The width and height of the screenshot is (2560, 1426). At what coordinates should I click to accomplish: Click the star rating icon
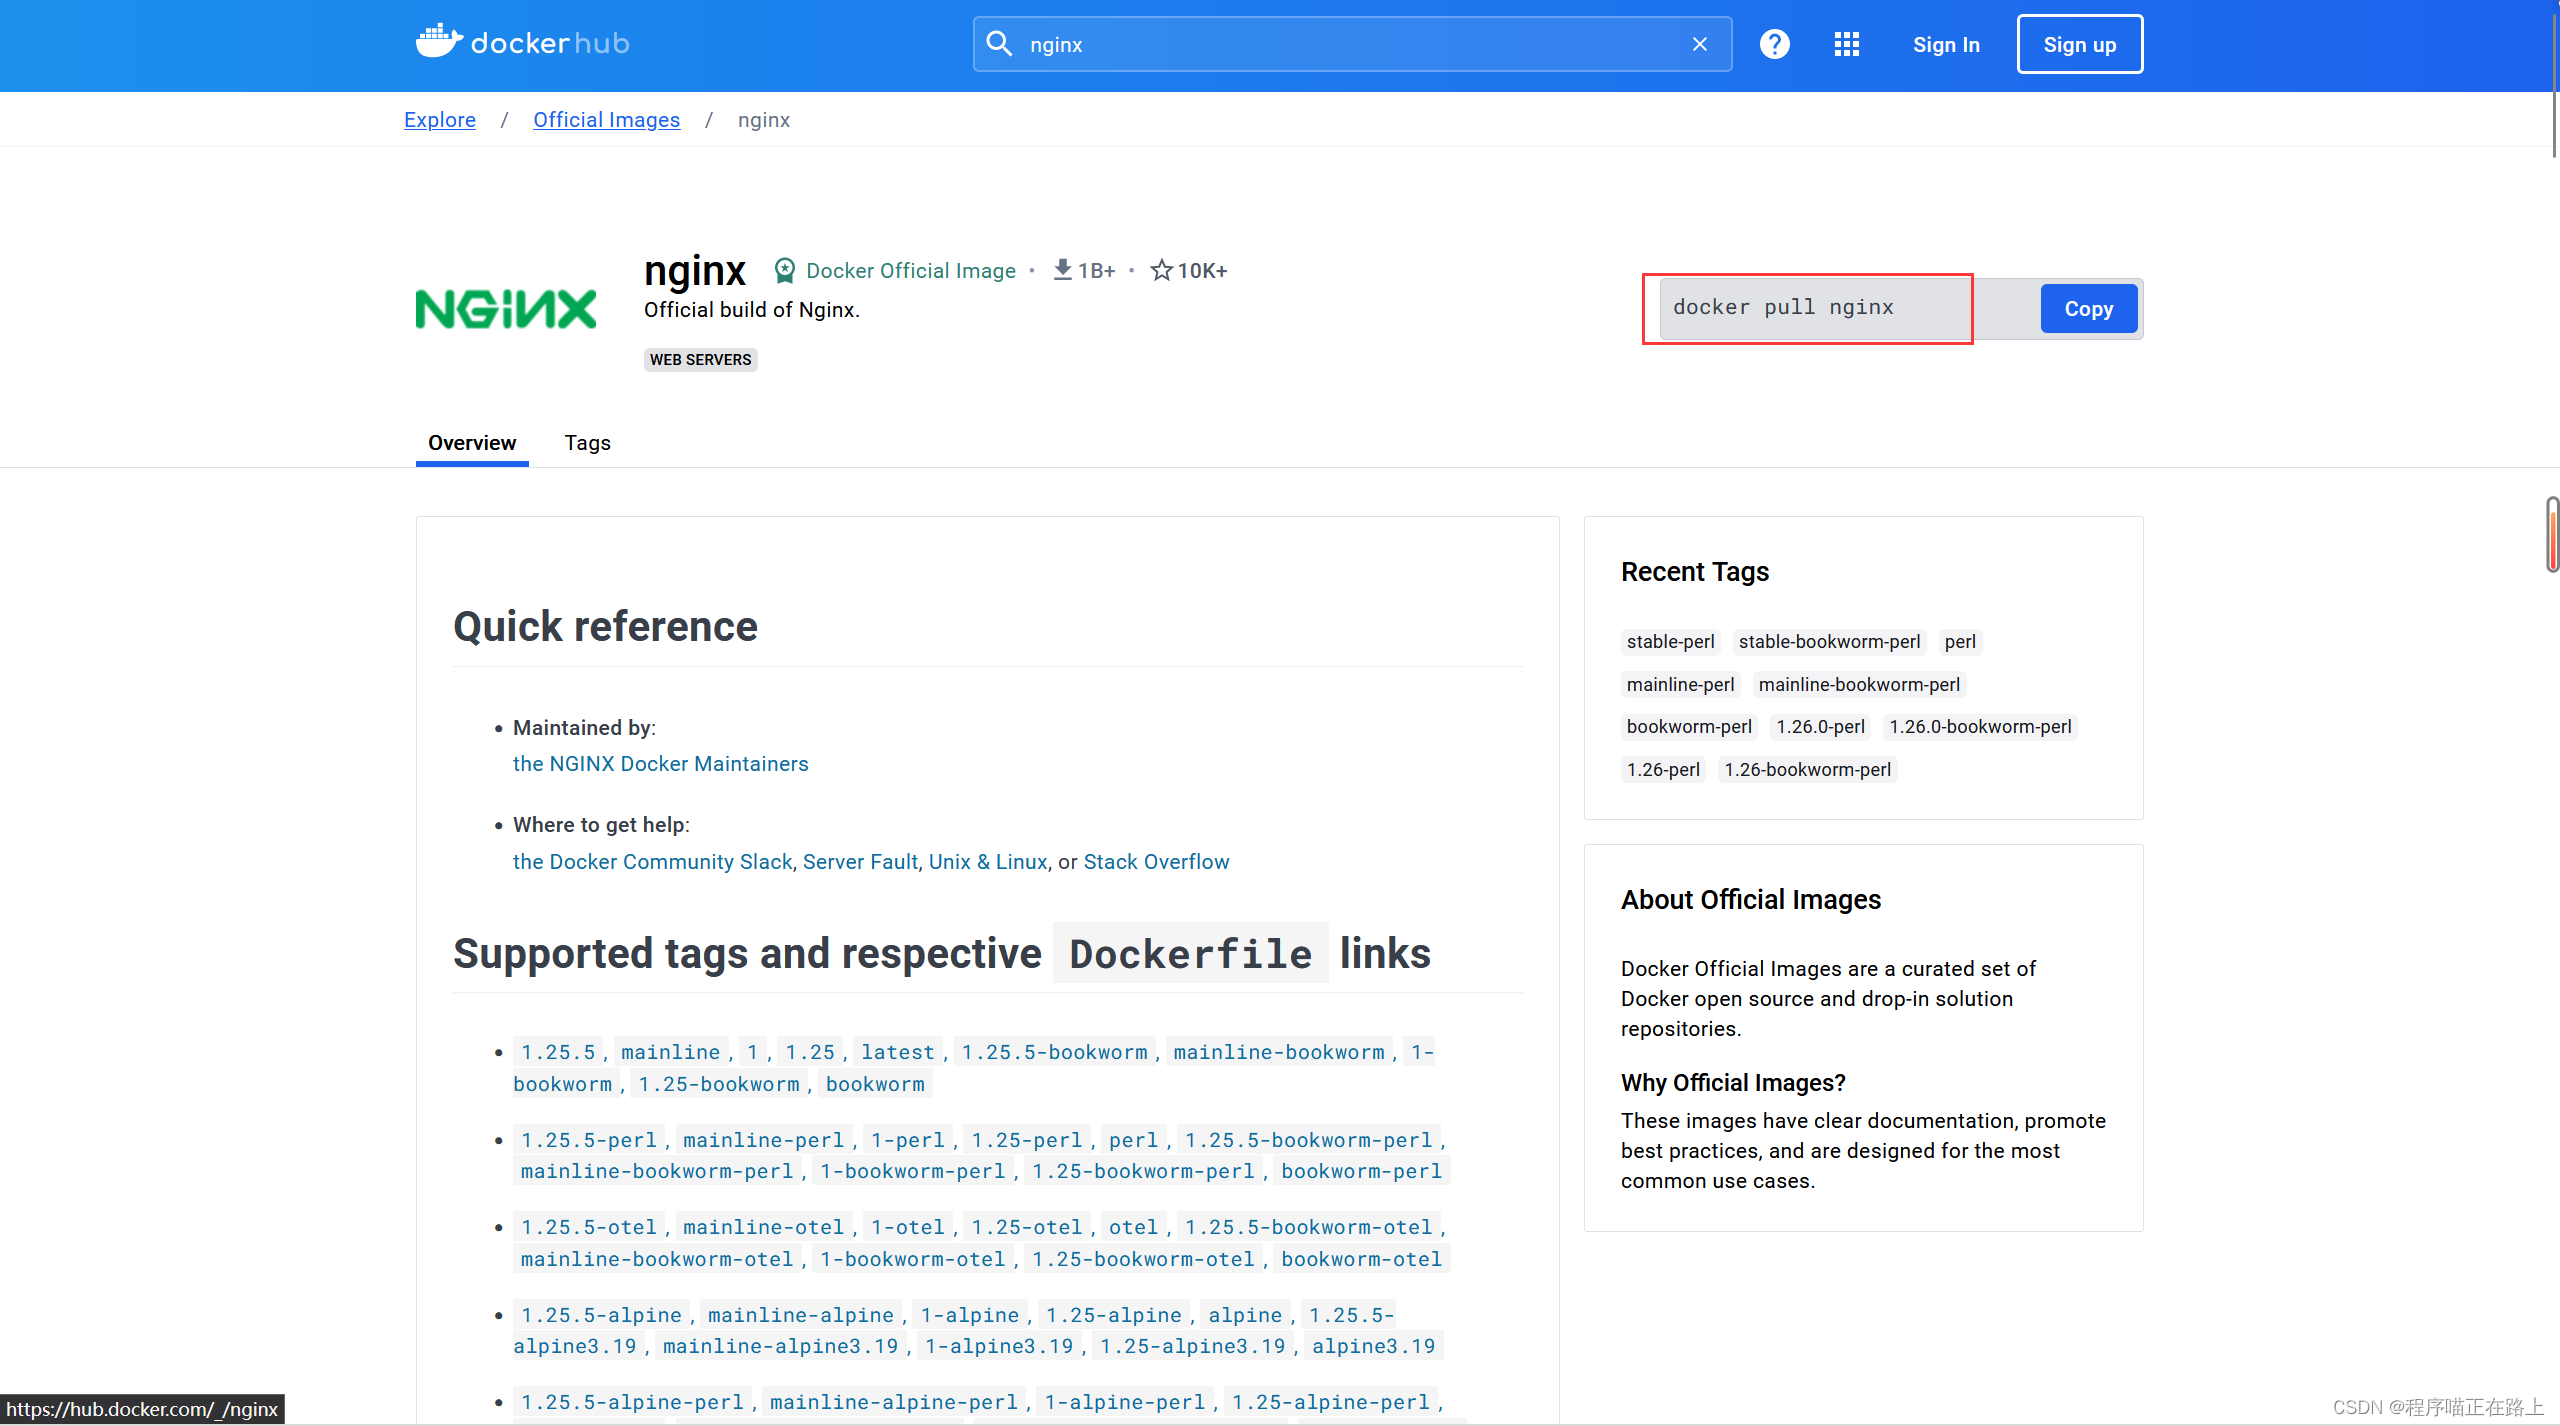(1161, 270)
